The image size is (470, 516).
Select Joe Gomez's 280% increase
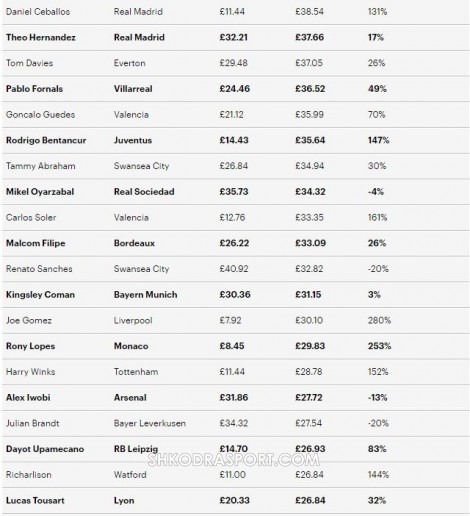click(x=379, y=320)
